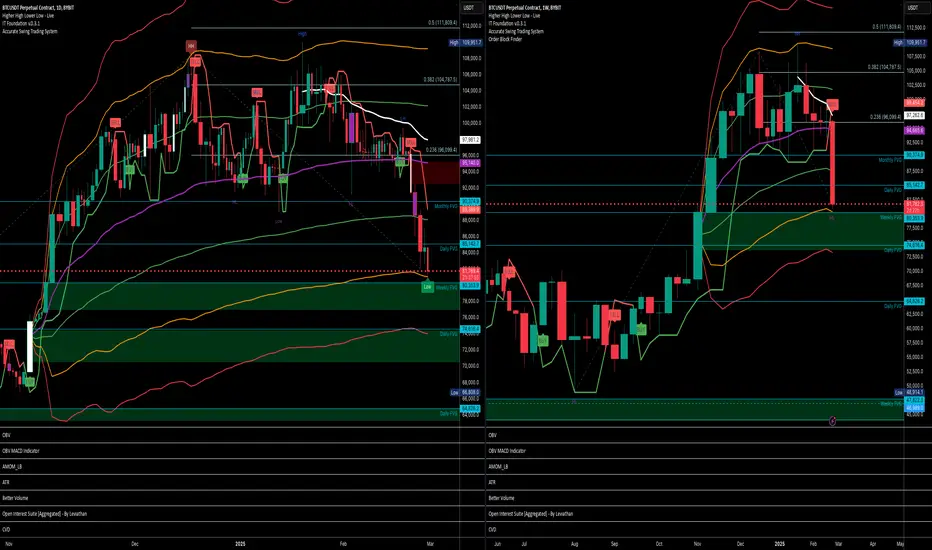Click the teal 74,636.4 price label on 1W chart
Image resolution: width=932 pixels, height=550 pixels.
914,245
